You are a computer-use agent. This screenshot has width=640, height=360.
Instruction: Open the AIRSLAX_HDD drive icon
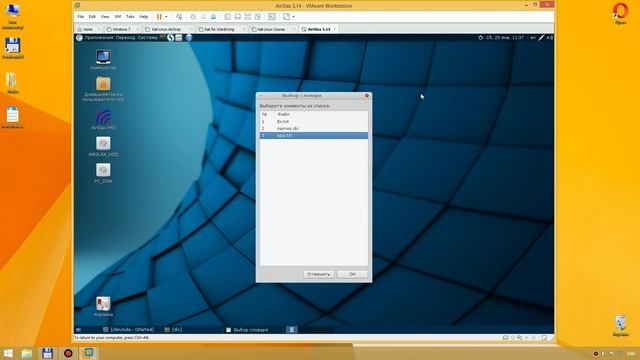103,147
